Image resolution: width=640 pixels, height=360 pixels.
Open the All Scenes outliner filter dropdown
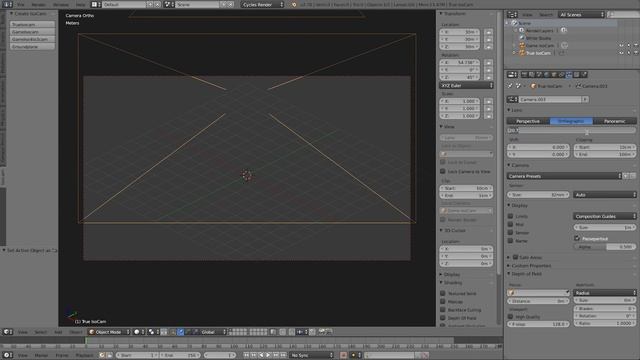(x=582, y=14)
